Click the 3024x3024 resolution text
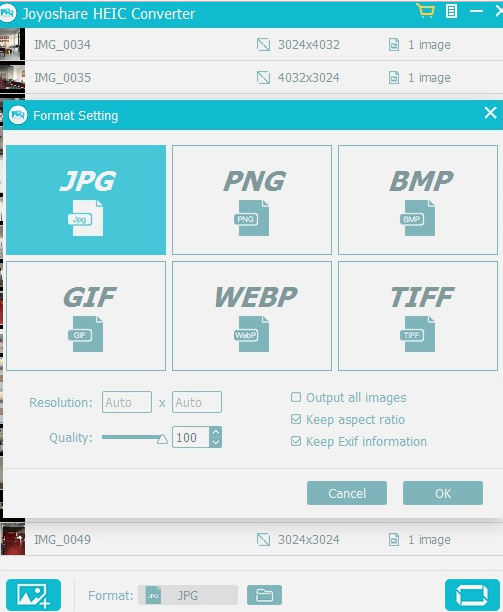The height and width of the screenshot is (612, 503). (x=309, y=539)
